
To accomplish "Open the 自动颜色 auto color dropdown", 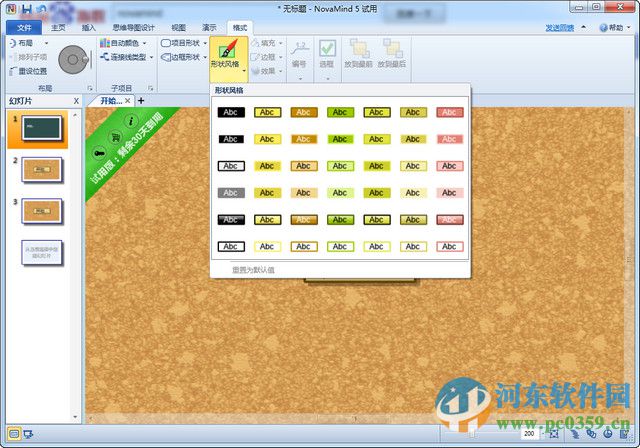I will 123,43.
